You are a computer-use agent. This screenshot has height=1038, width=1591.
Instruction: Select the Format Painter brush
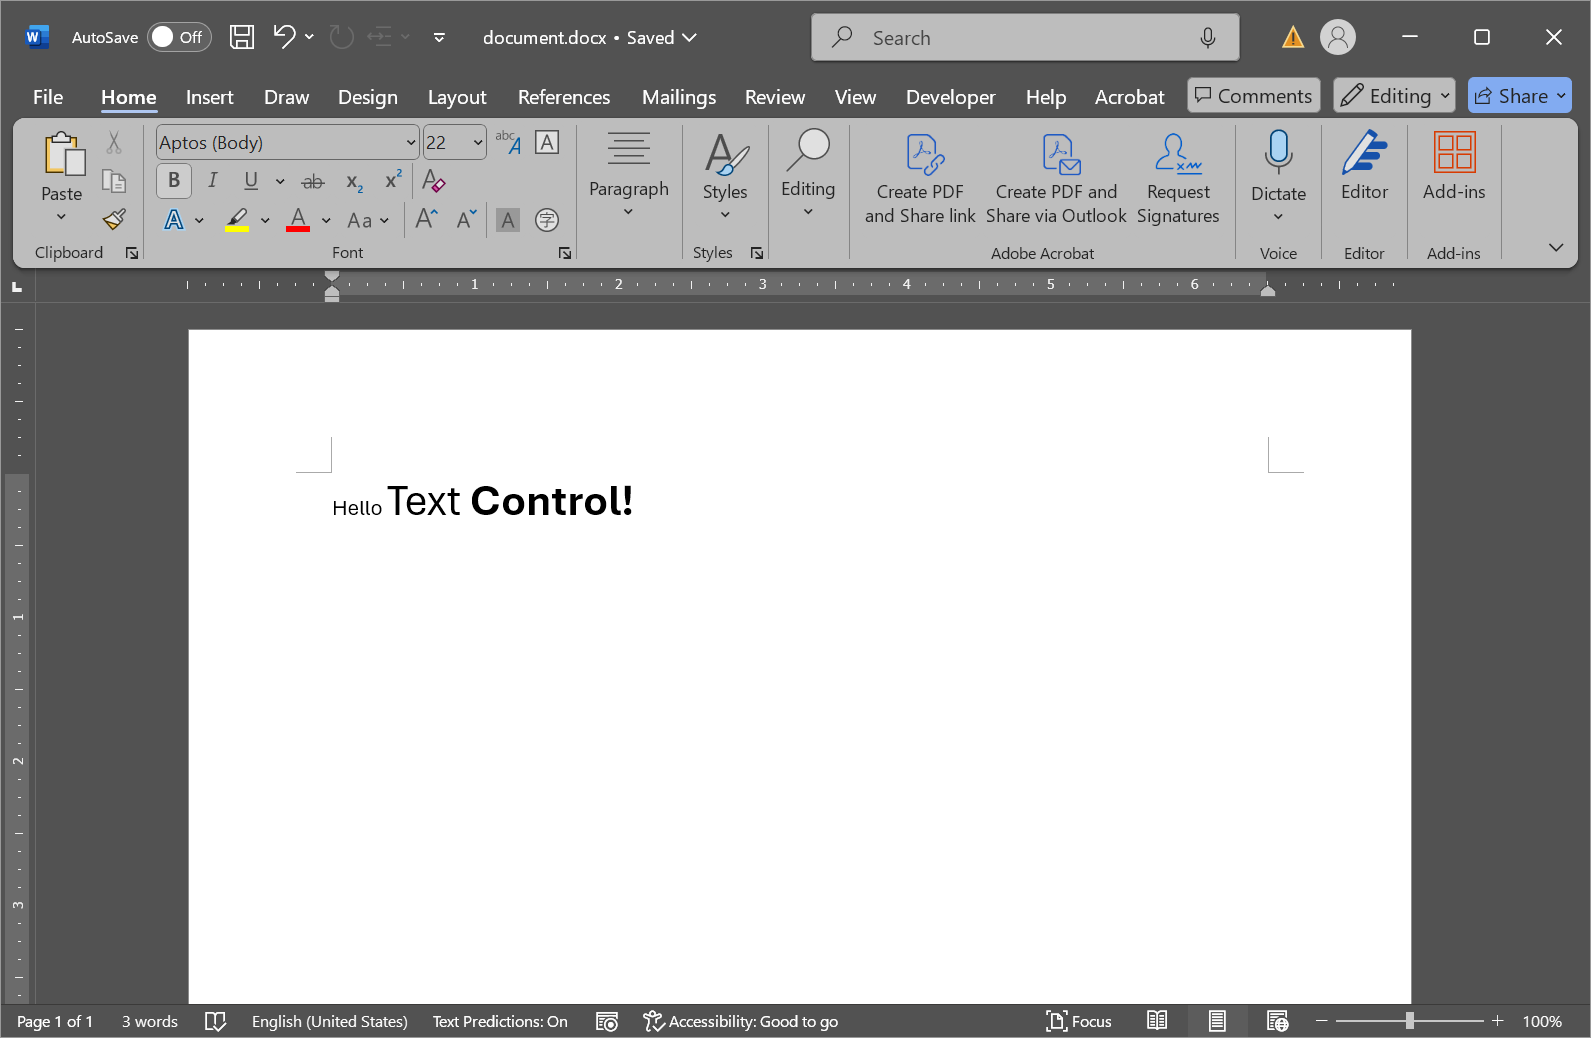[114, 219]
